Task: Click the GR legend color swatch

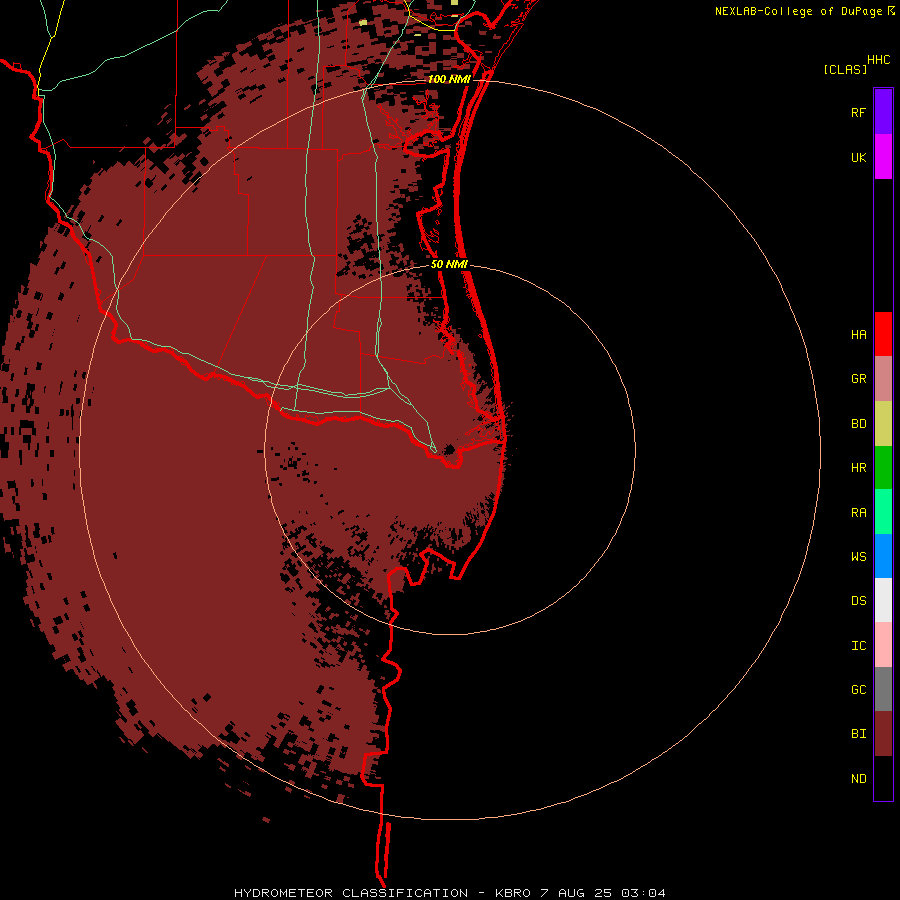Action: tap(883, 378)
